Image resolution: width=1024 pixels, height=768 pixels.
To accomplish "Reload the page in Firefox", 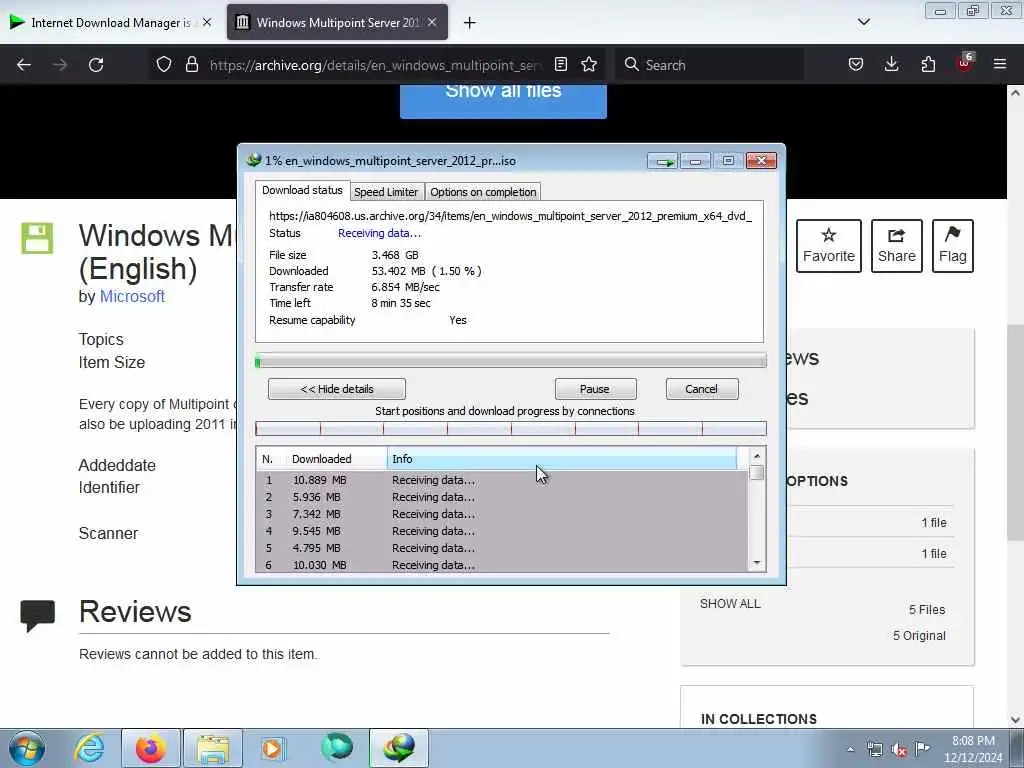I will click(x=96, y=65).
